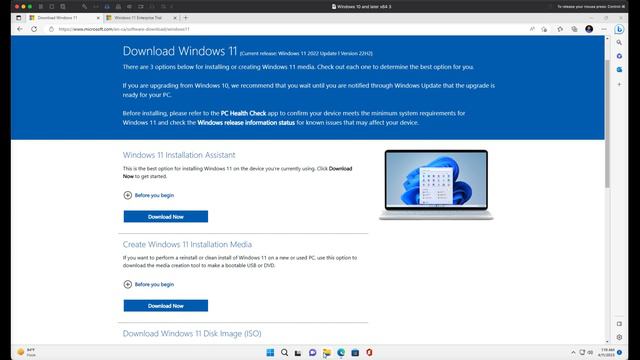Viewport: 640px width, 360px height.
Task: Open the Windows Start menu
Action: 270,352
